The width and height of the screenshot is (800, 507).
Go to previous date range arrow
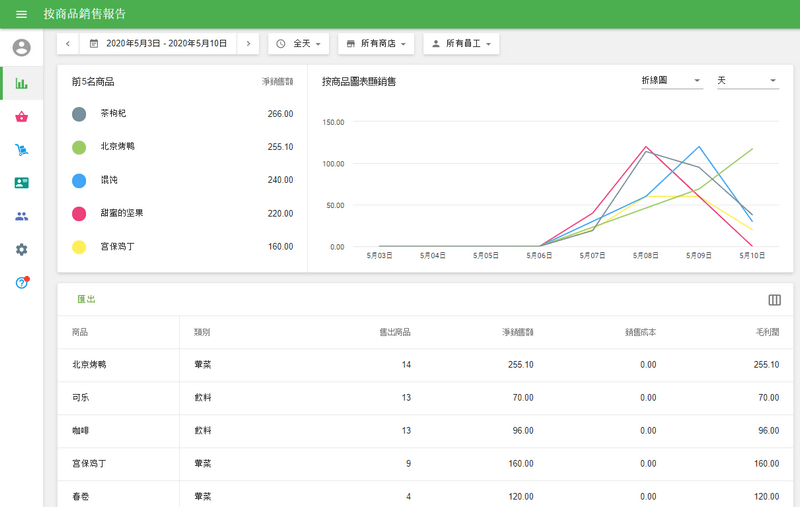coord(67,44)
